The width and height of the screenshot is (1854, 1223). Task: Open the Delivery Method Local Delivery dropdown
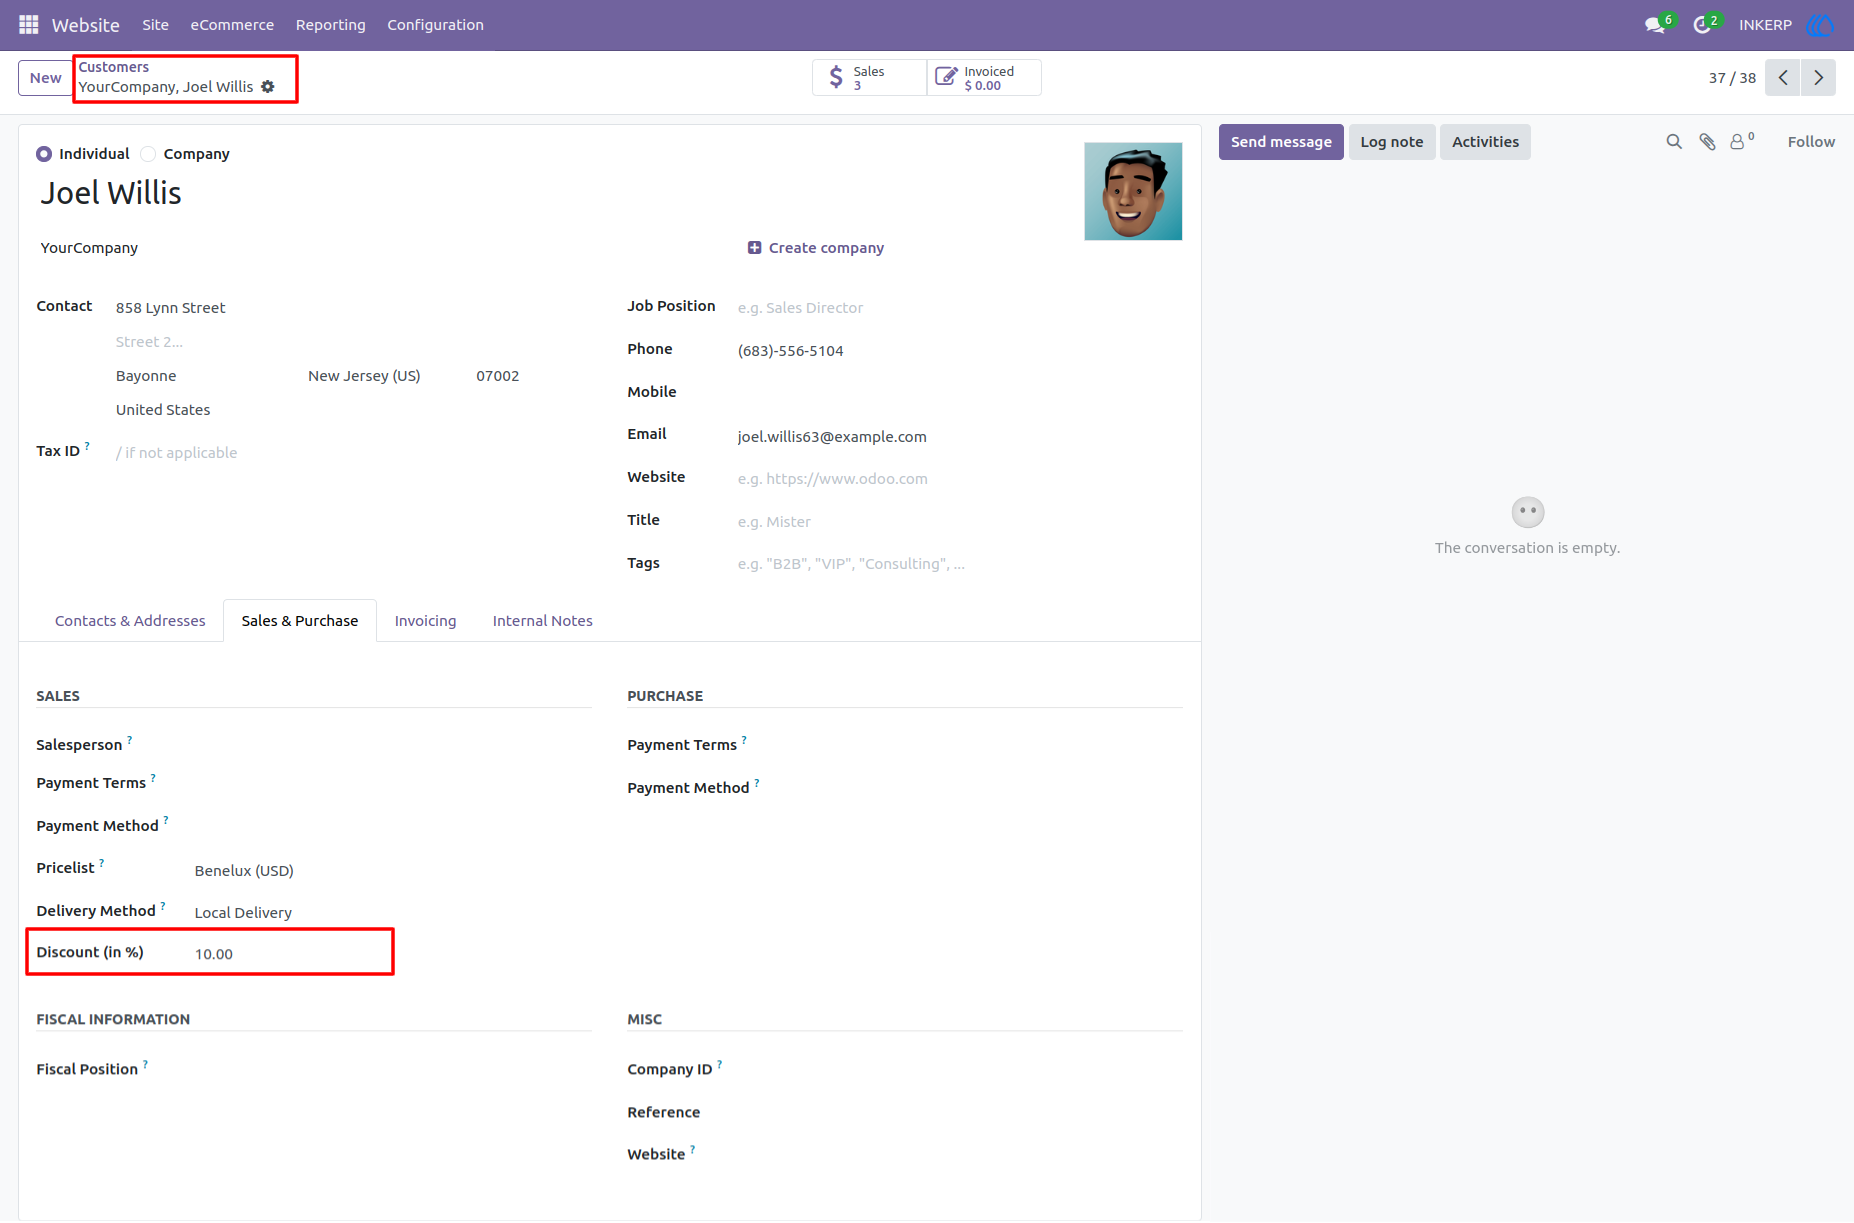(390, 913)
